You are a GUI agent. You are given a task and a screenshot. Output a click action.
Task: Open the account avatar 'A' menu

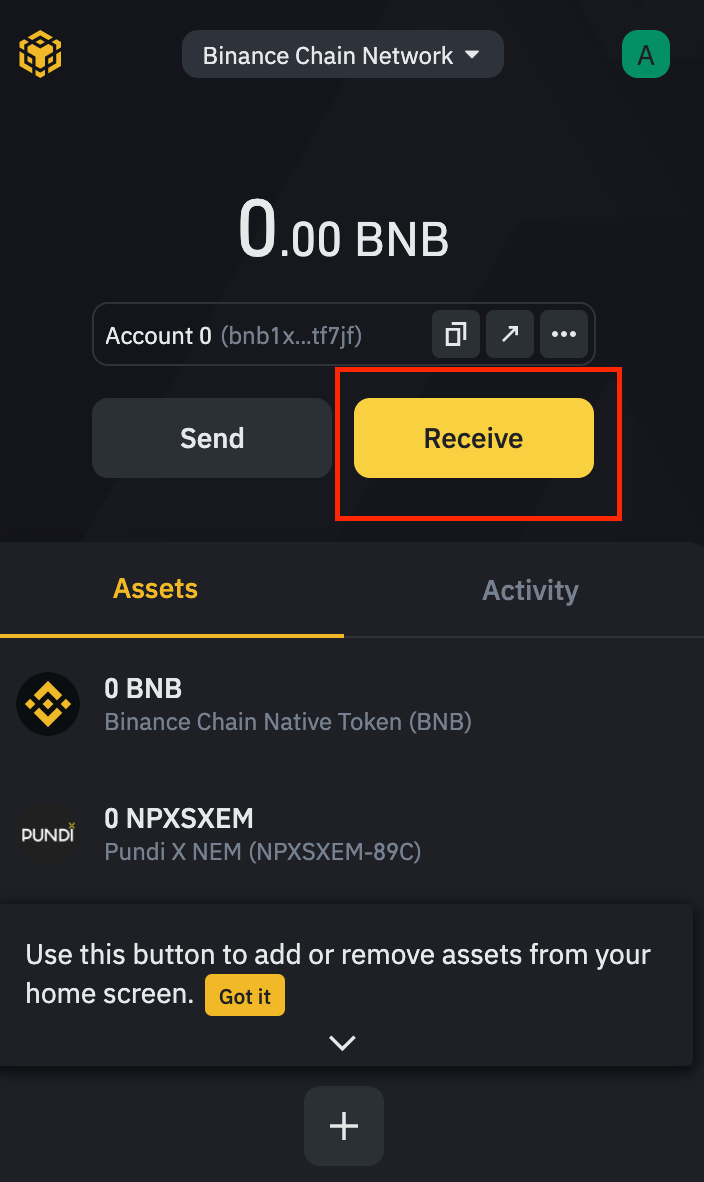point(646,54)
